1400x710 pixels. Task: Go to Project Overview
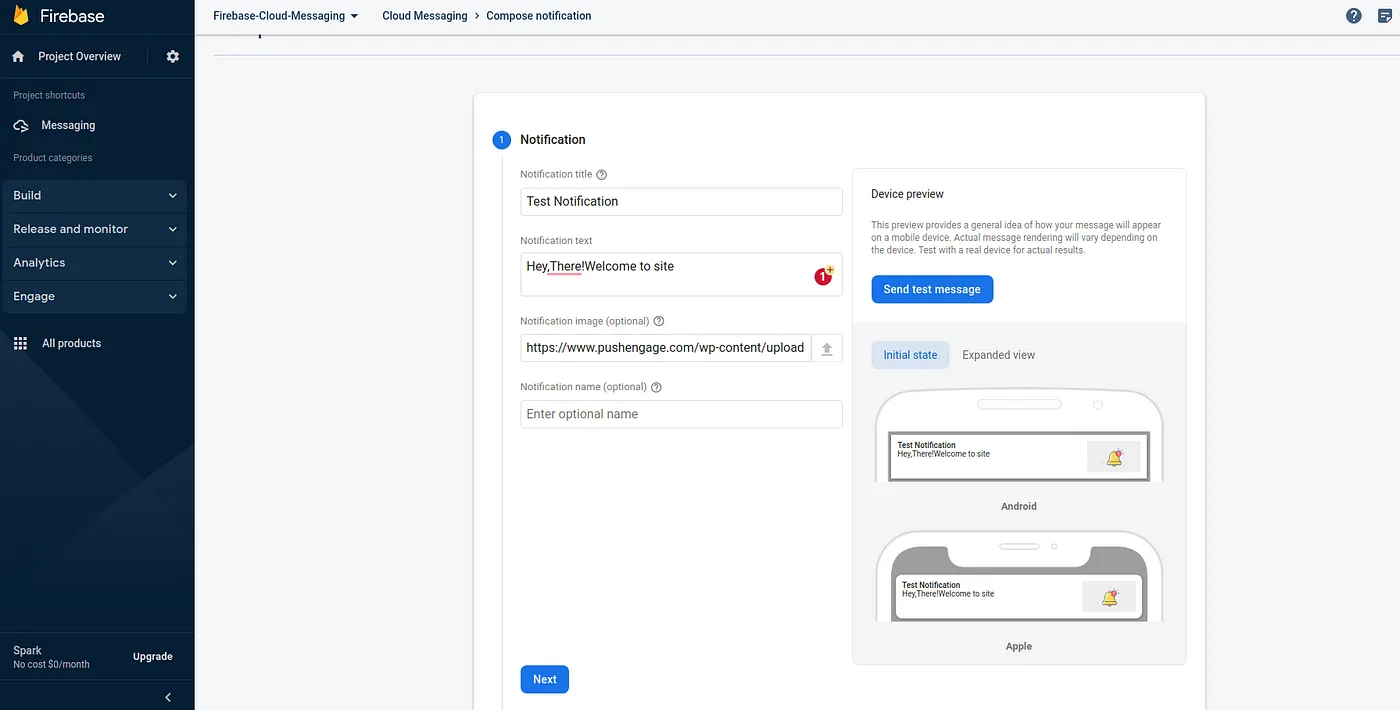(x=79, y=57)
